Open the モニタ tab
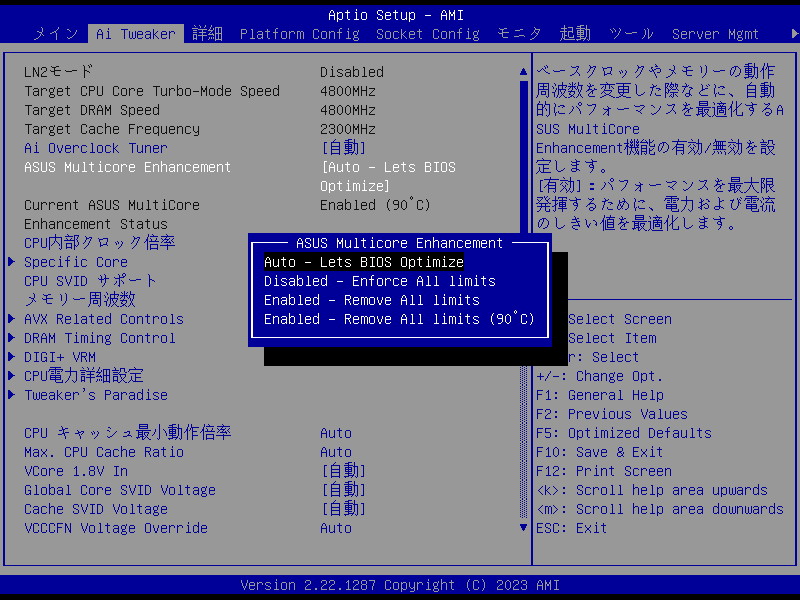The height and width of the screenshot is (600, 800). click(x=519, y=34)
